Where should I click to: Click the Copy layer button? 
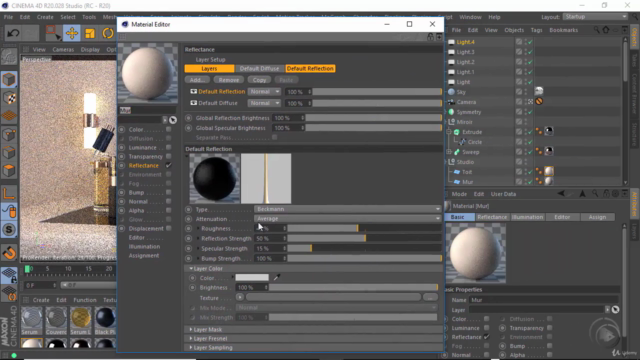[259, 80]
